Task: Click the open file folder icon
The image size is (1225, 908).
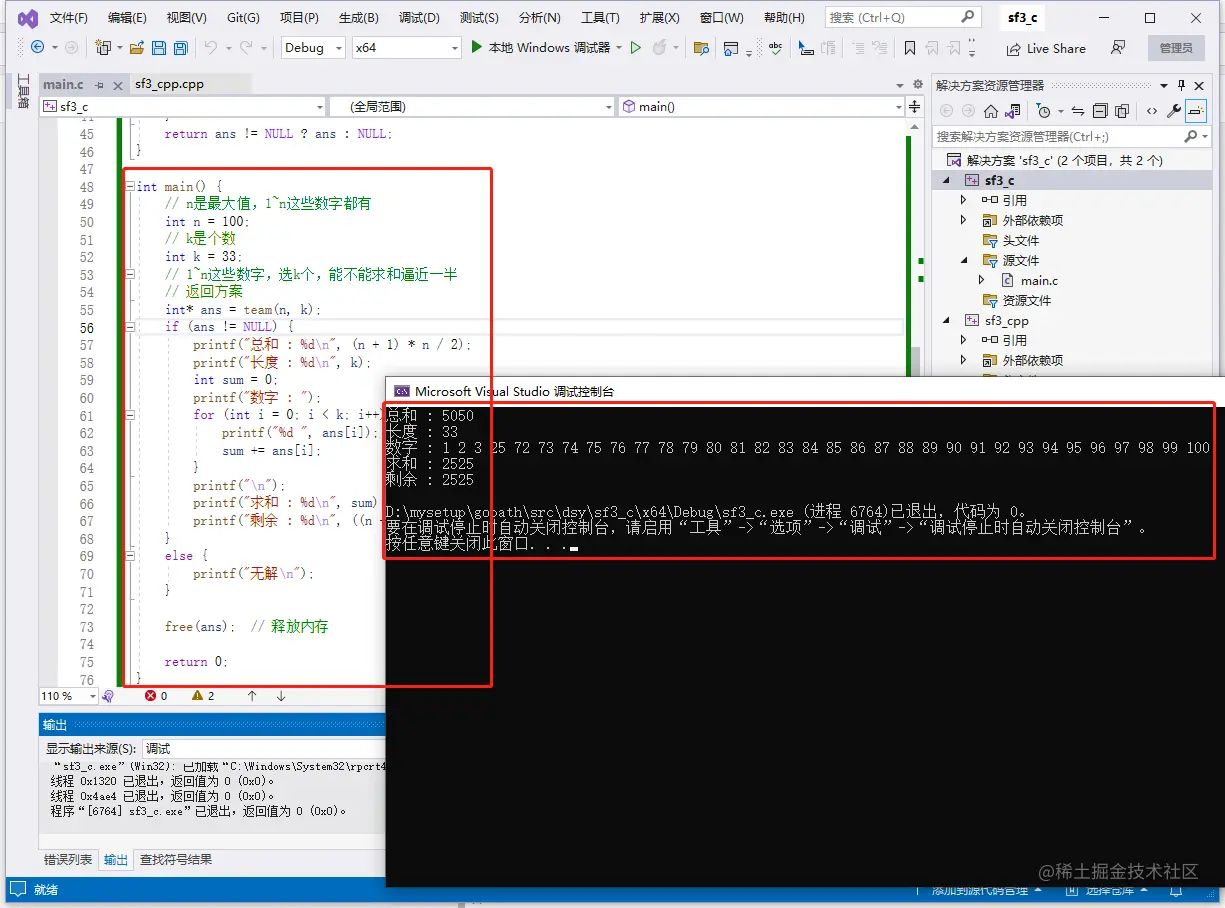Action: pyautogui.click(x=136, y=47)
